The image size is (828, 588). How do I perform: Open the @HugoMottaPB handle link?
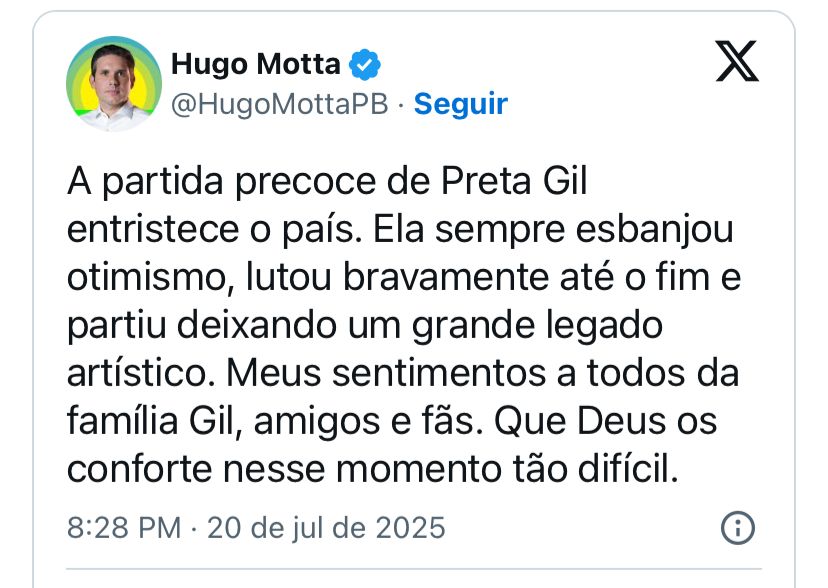(x=279, y=103)
